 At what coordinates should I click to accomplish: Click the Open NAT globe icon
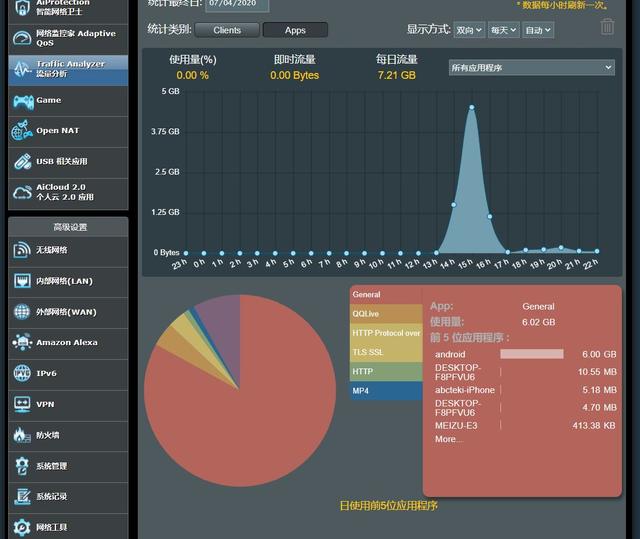22,131
